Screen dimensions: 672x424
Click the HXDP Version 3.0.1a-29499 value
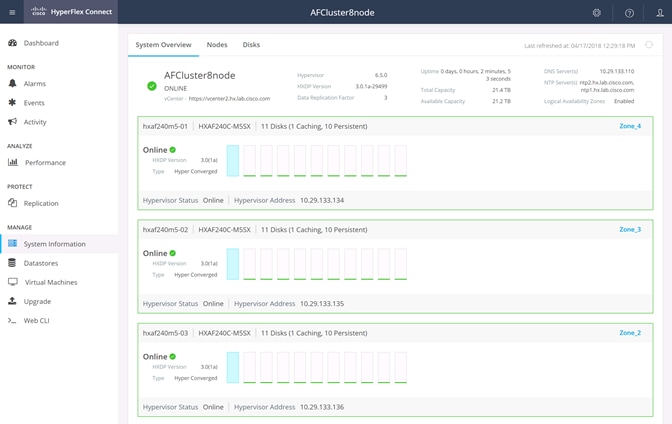coord(371,86)
